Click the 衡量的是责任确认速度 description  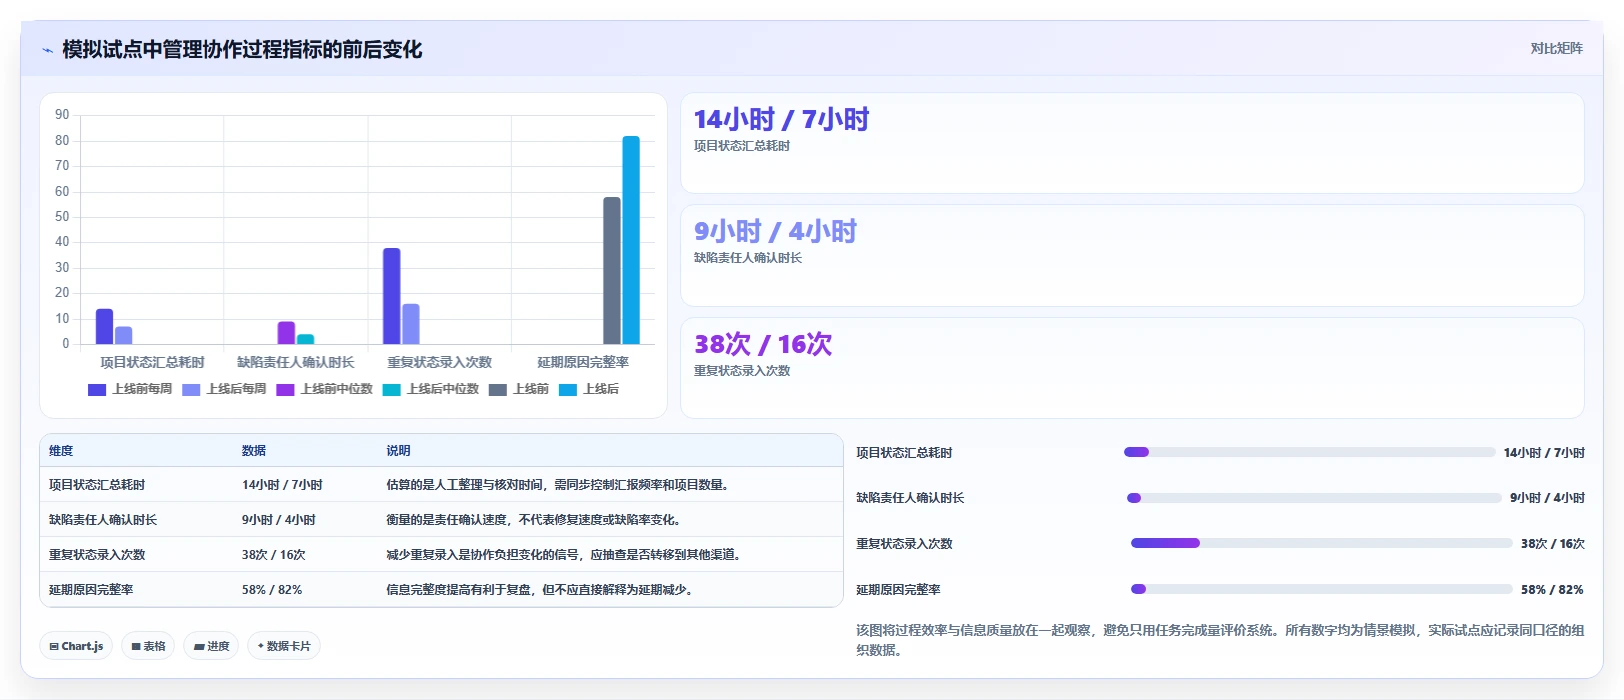coord(536,520)
